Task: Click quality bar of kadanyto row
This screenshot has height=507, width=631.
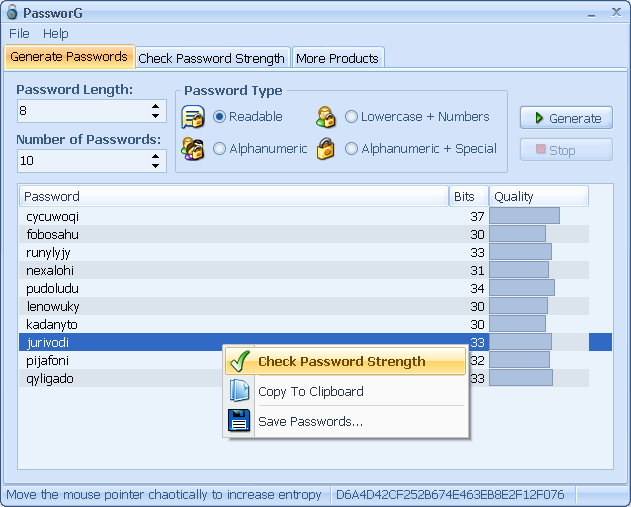Action: pos(518,324)
